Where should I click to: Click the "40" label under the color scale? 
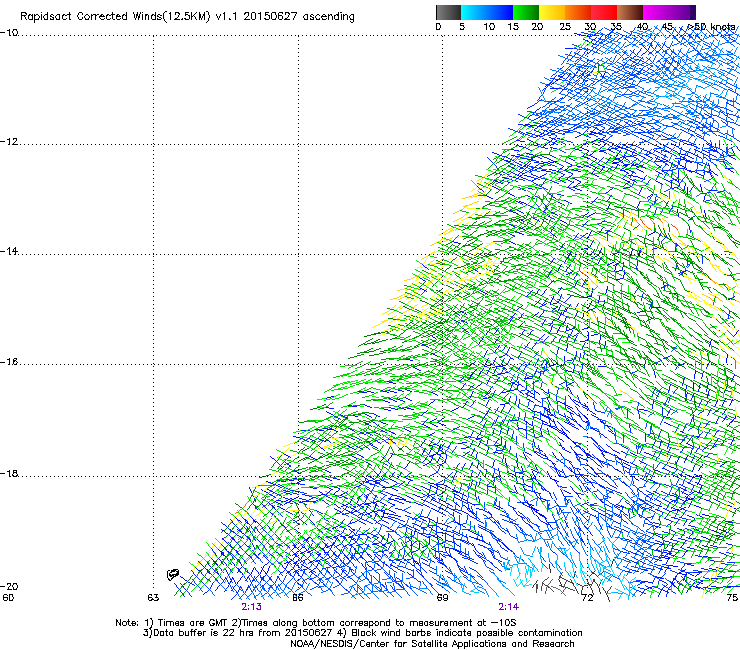[x=642, y=27]
